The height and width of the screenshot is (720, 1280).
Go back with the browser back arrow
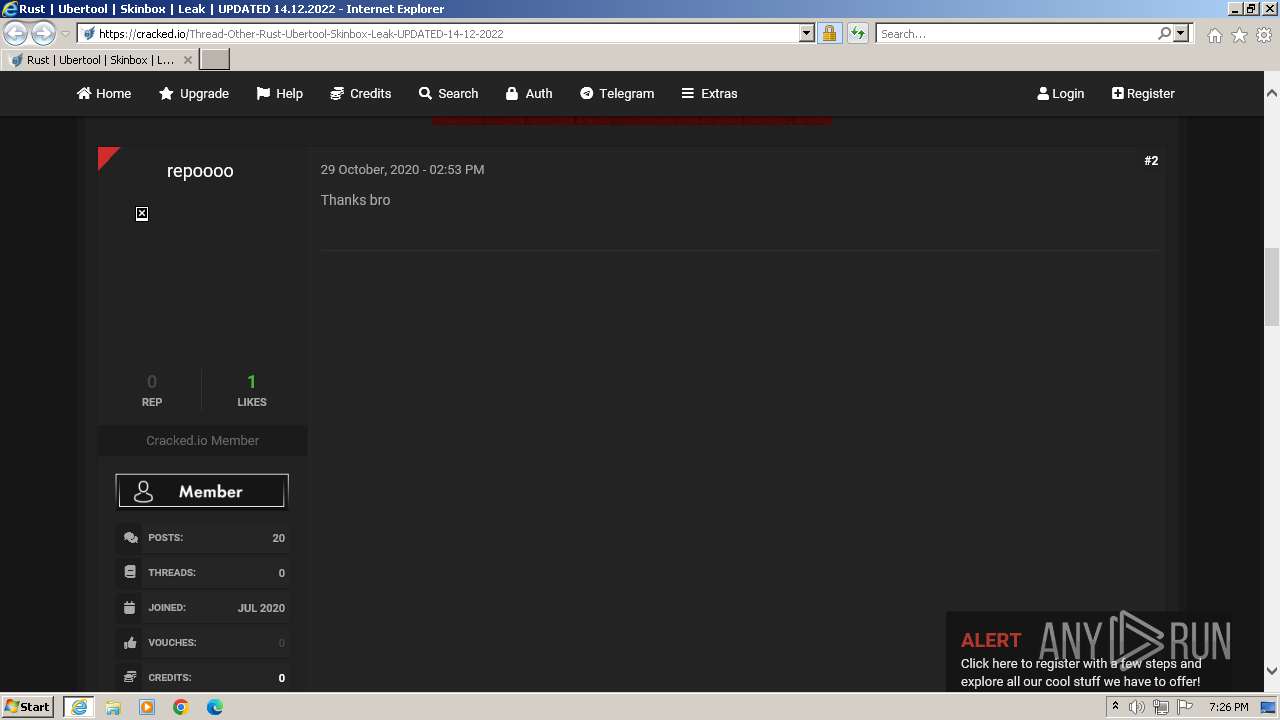(x=16, y=33)
